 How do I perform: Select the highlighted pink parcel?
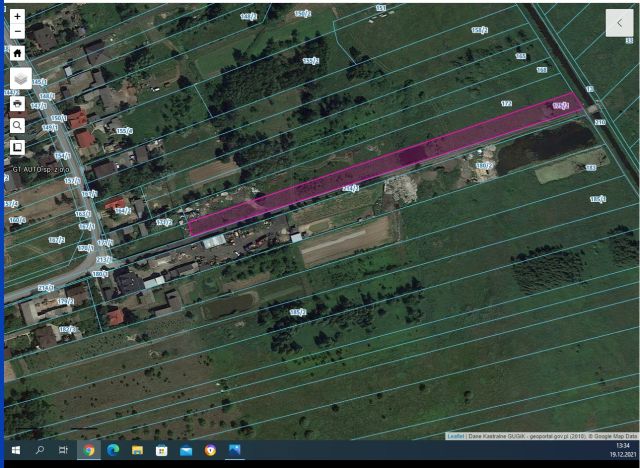pyautogui.click(x=384, y=165)
